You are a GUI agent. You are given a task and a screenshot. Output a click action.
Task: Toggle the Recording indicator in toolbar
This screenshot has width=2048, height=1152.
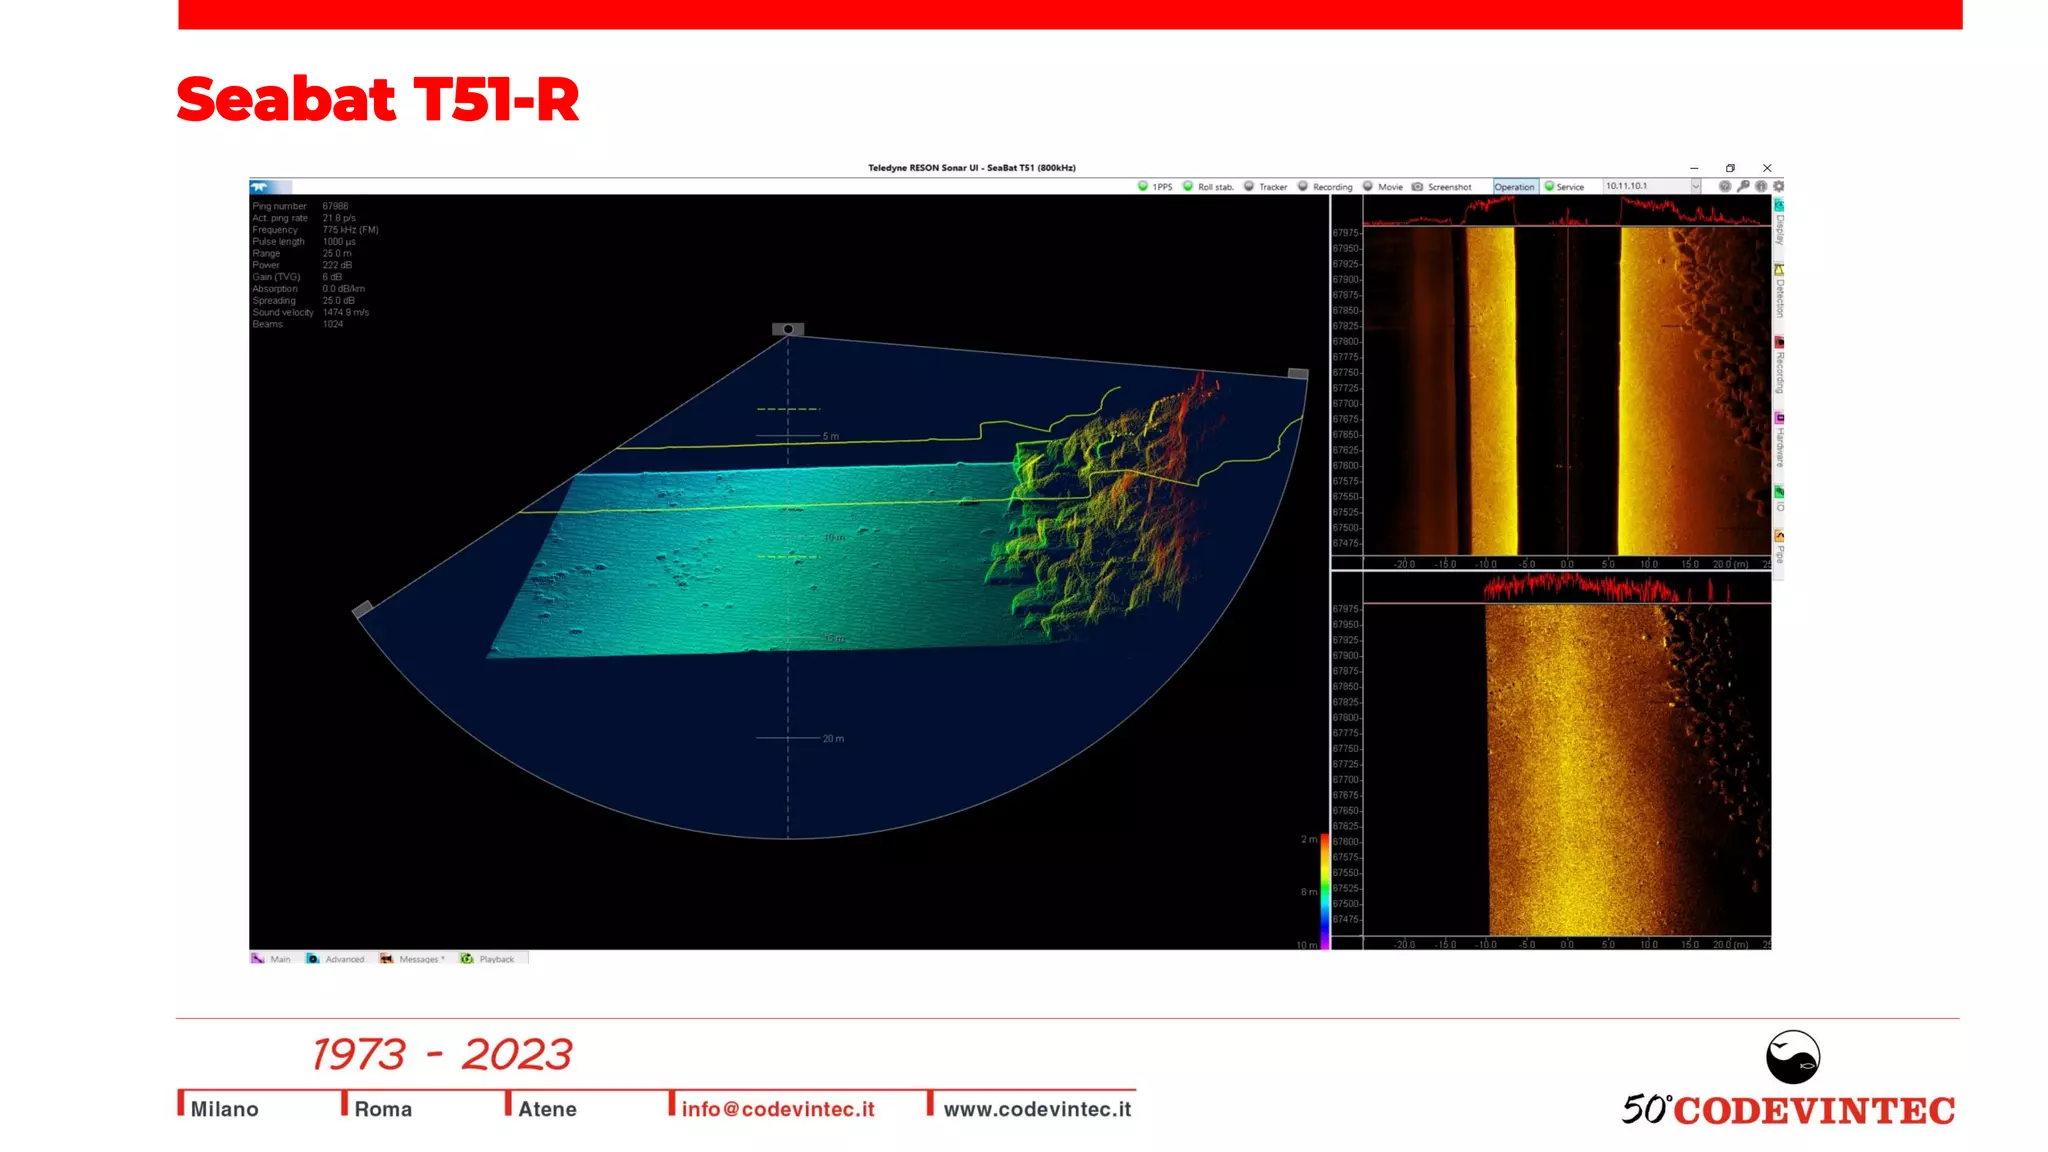pos(1325,187)
